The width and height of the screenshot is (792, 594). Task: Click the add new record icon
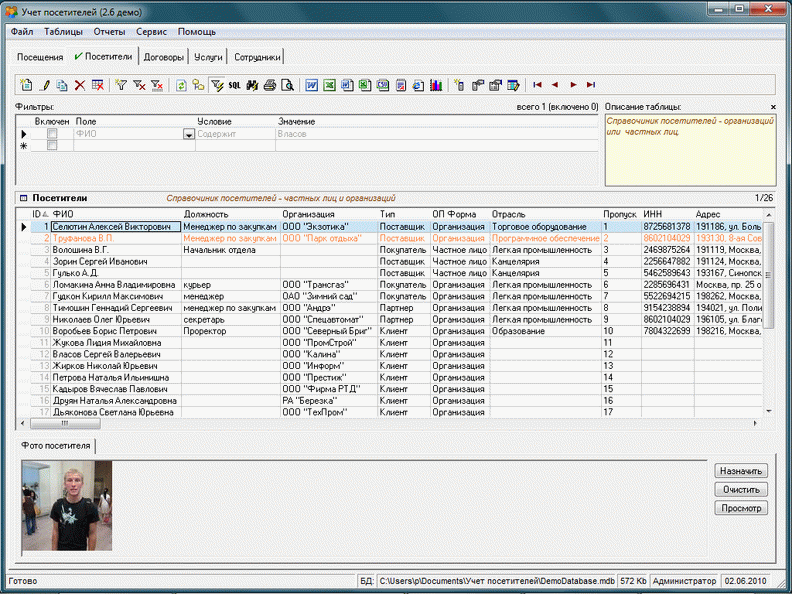click(26, 85)
